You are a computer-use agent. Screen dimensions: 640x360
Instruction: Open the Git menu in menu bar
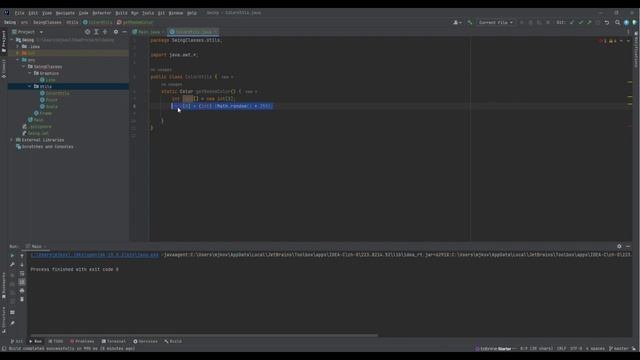161,13
